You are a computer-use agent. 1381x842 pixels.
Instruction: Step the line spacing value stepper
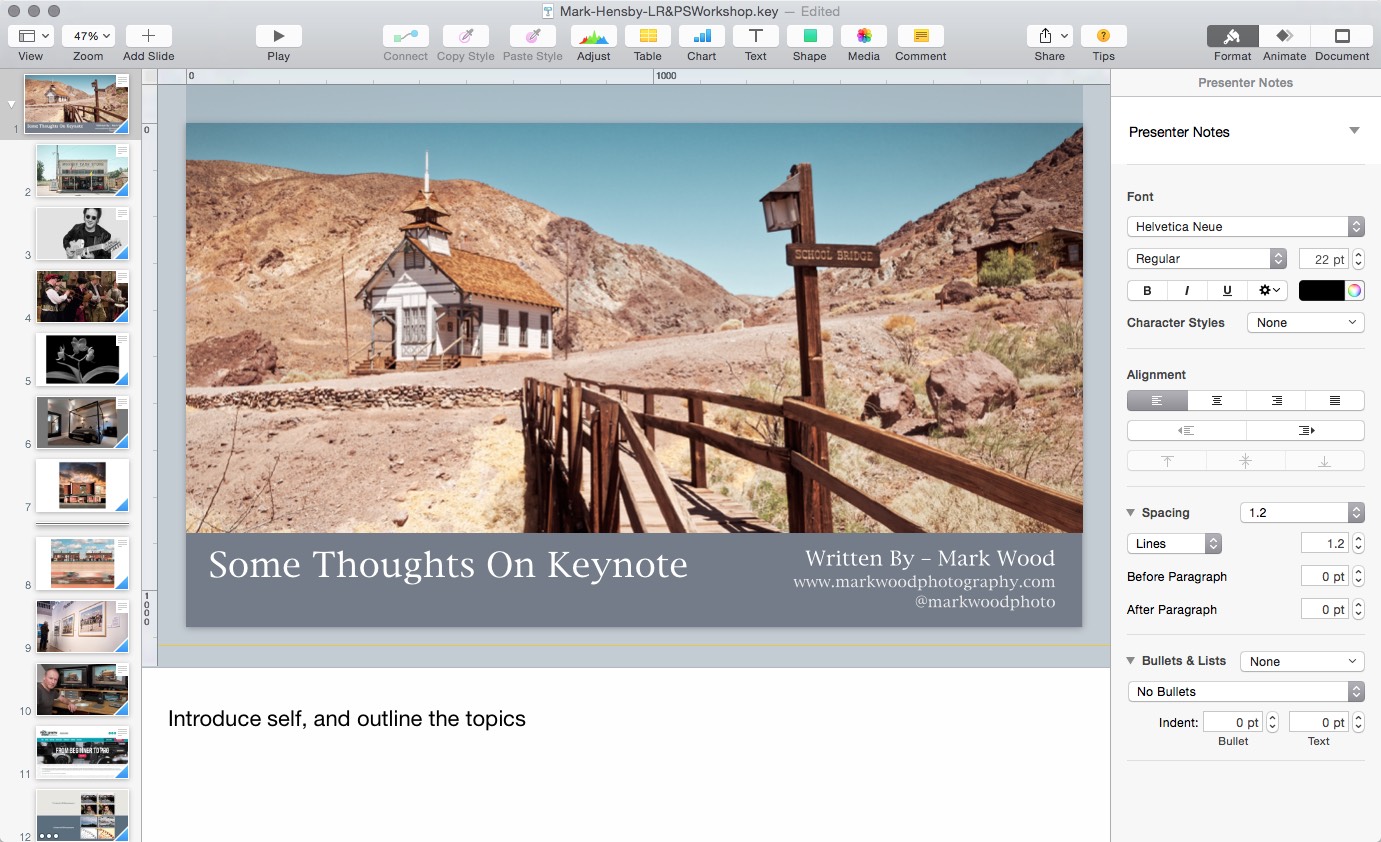point(1358,544)
